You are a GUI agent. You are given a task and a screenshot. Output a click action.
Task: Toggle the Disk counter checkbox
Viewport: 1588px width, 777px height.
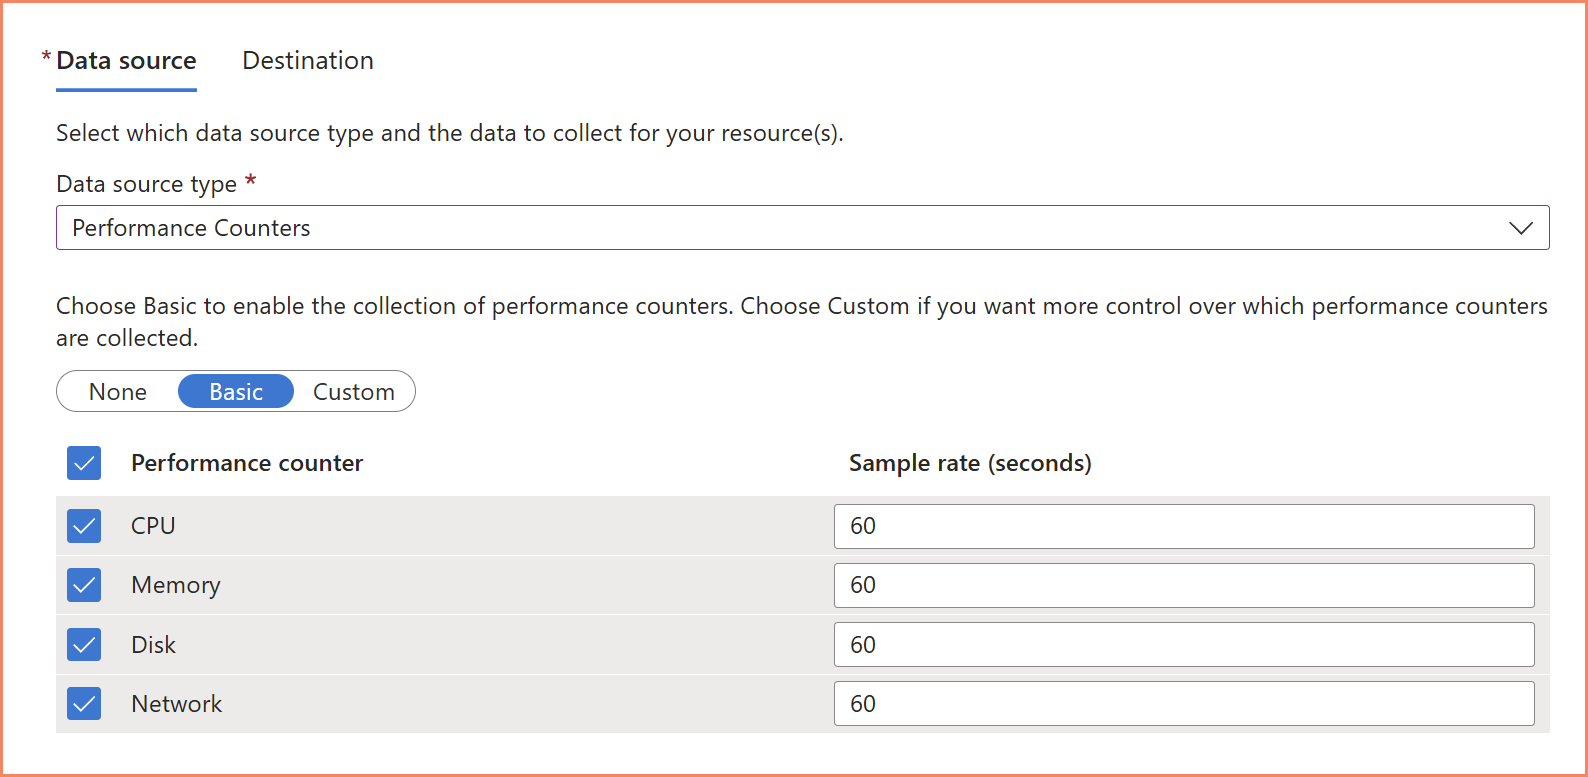point(84,644)
